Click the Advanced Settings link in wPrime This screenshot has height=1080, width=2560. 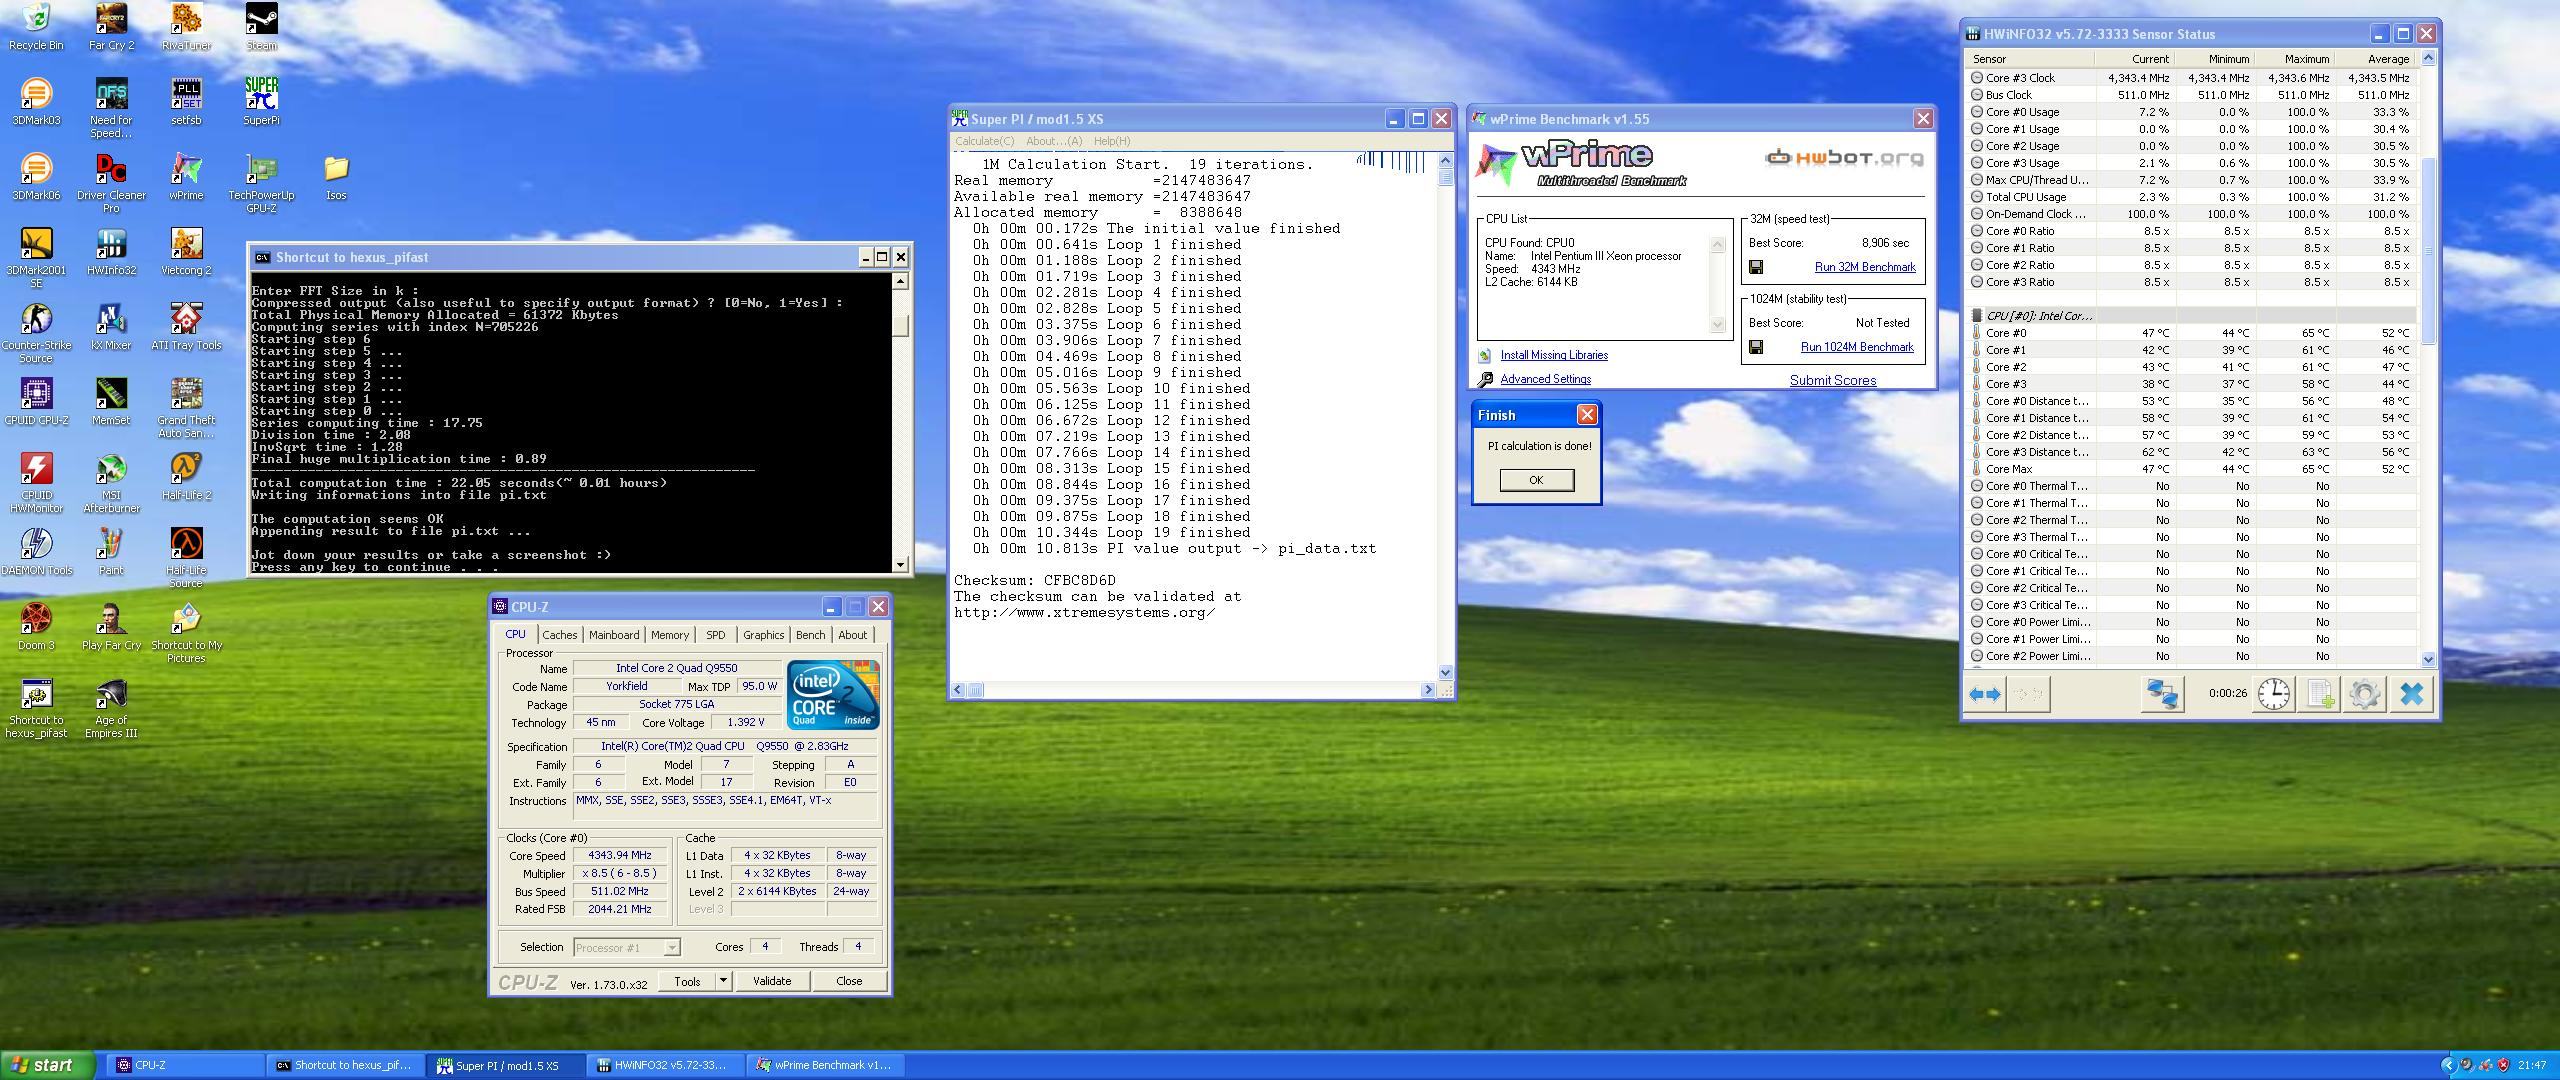click(1544, 379)
